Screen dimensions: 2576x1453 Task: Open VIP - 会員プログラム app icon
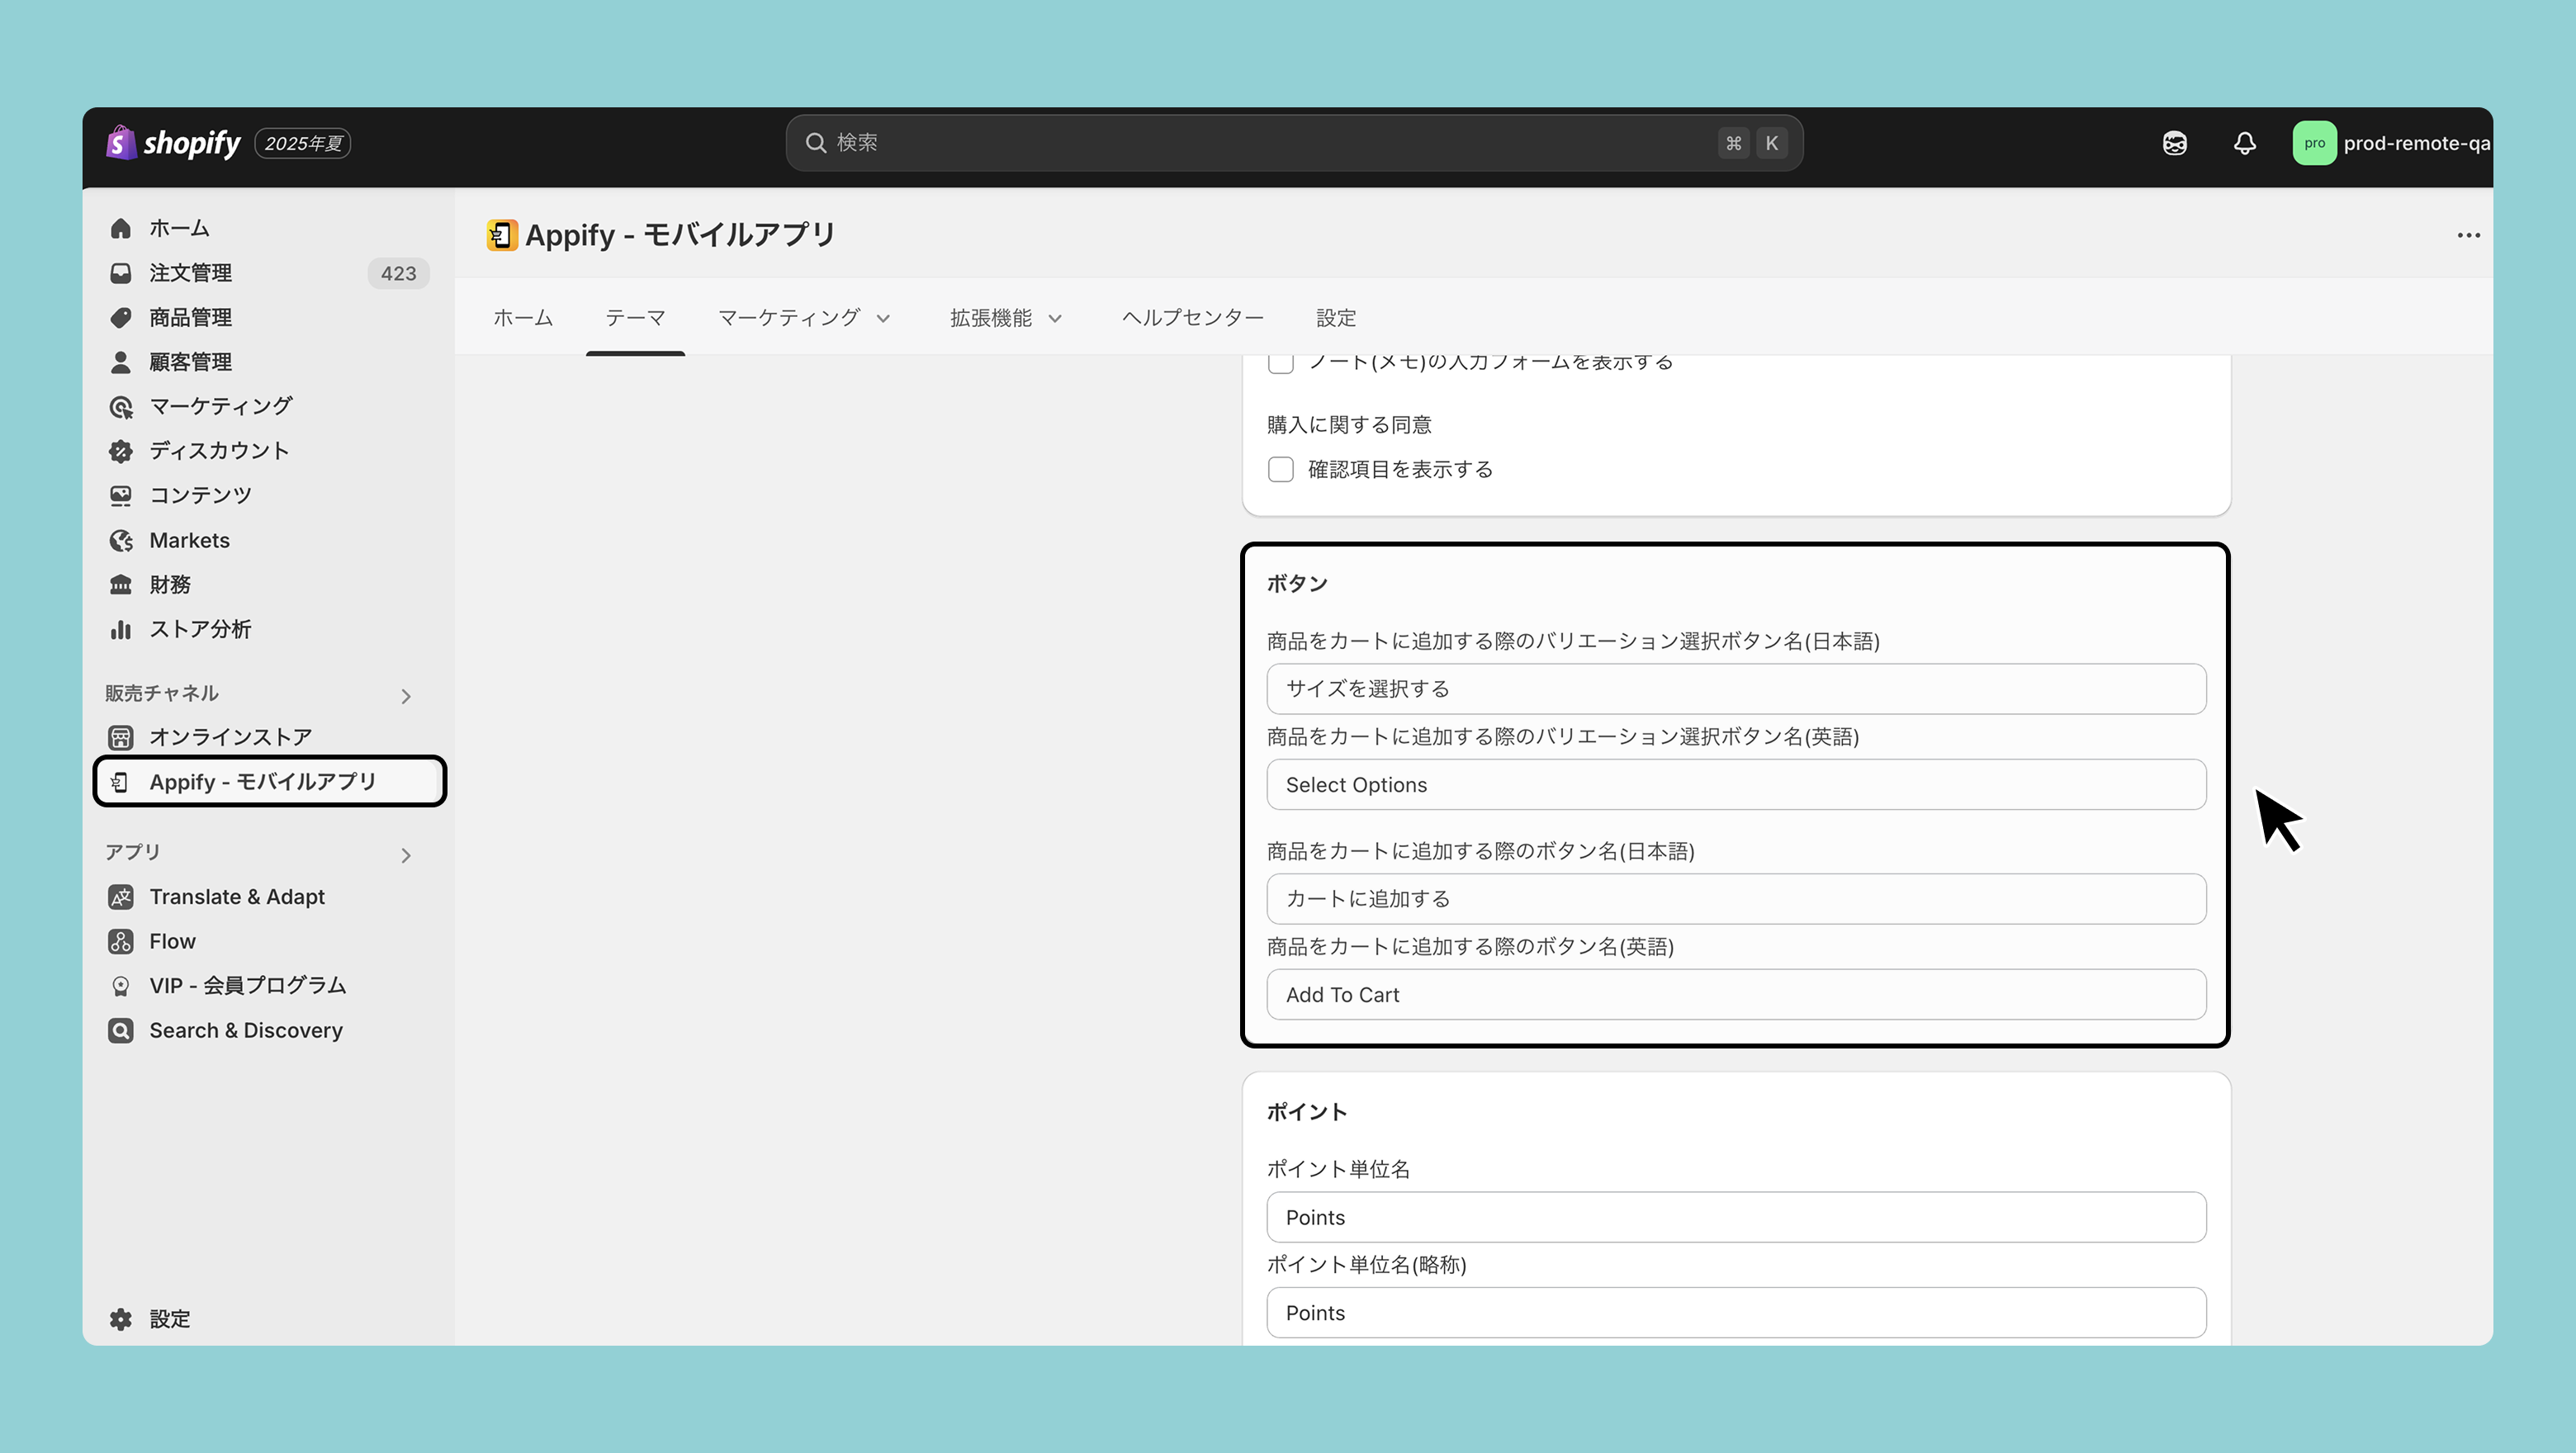click(121, 986)
